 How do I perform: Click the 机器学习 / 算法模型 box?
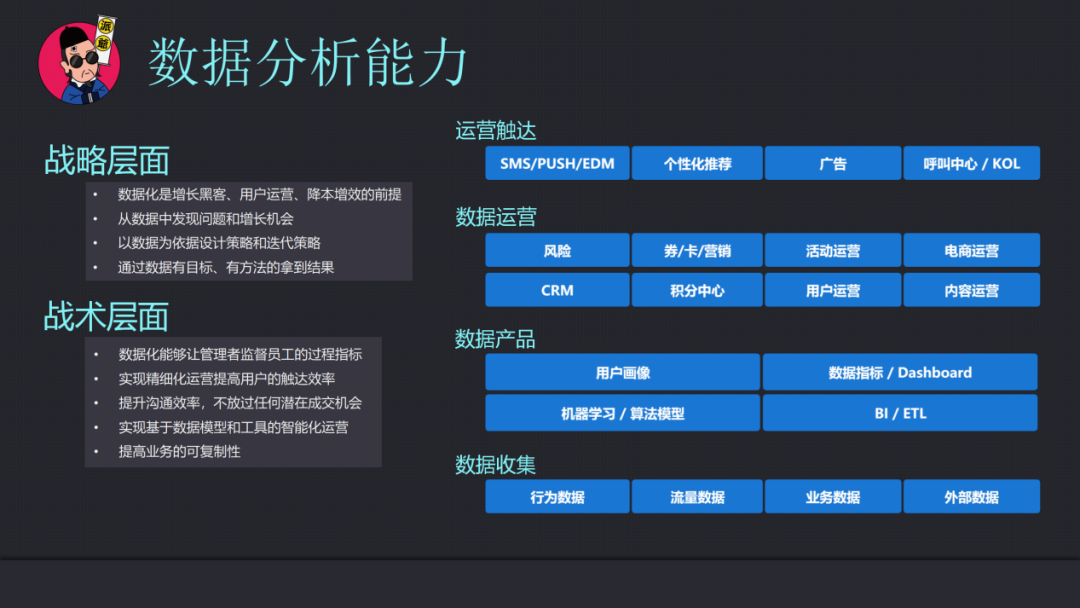click(623, 412)
